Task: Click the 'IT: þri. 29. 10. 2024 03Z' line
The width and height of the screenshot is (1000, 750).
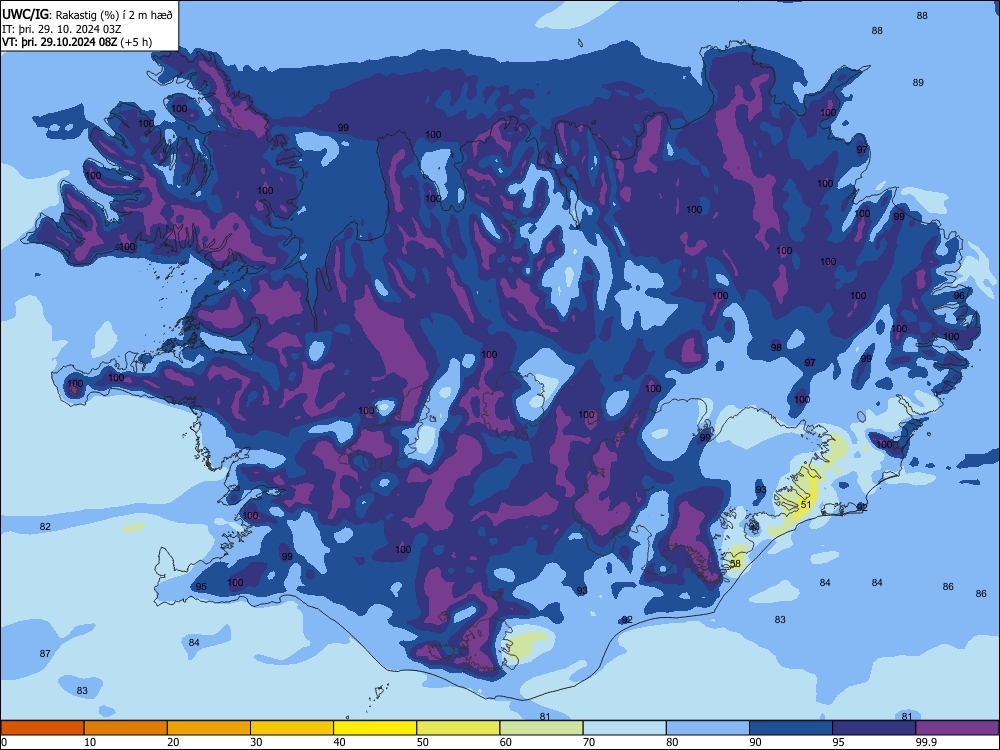Action: point(62,29)
